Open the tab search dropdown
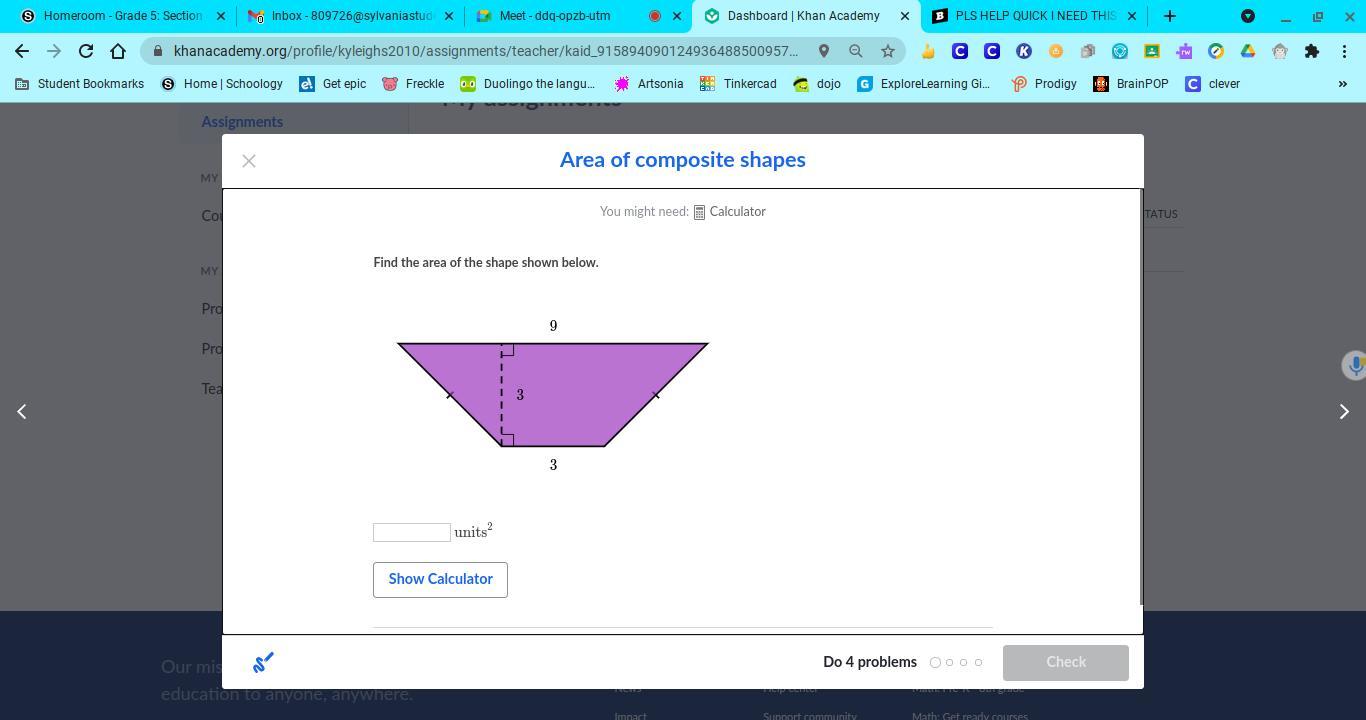This screenshot has width=1366, height=720. coord(1248,16)
